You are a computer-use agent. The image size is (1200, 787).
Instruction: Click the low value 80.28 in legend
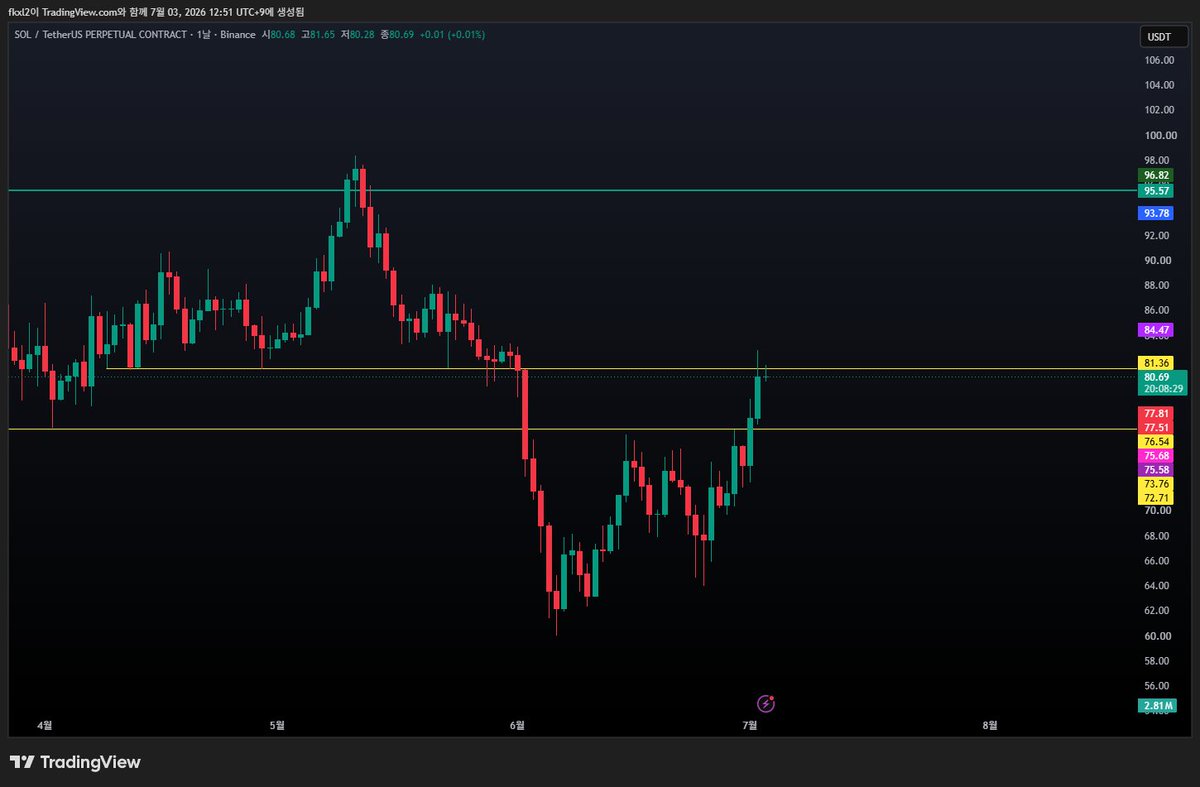click(x=362, y=34)
